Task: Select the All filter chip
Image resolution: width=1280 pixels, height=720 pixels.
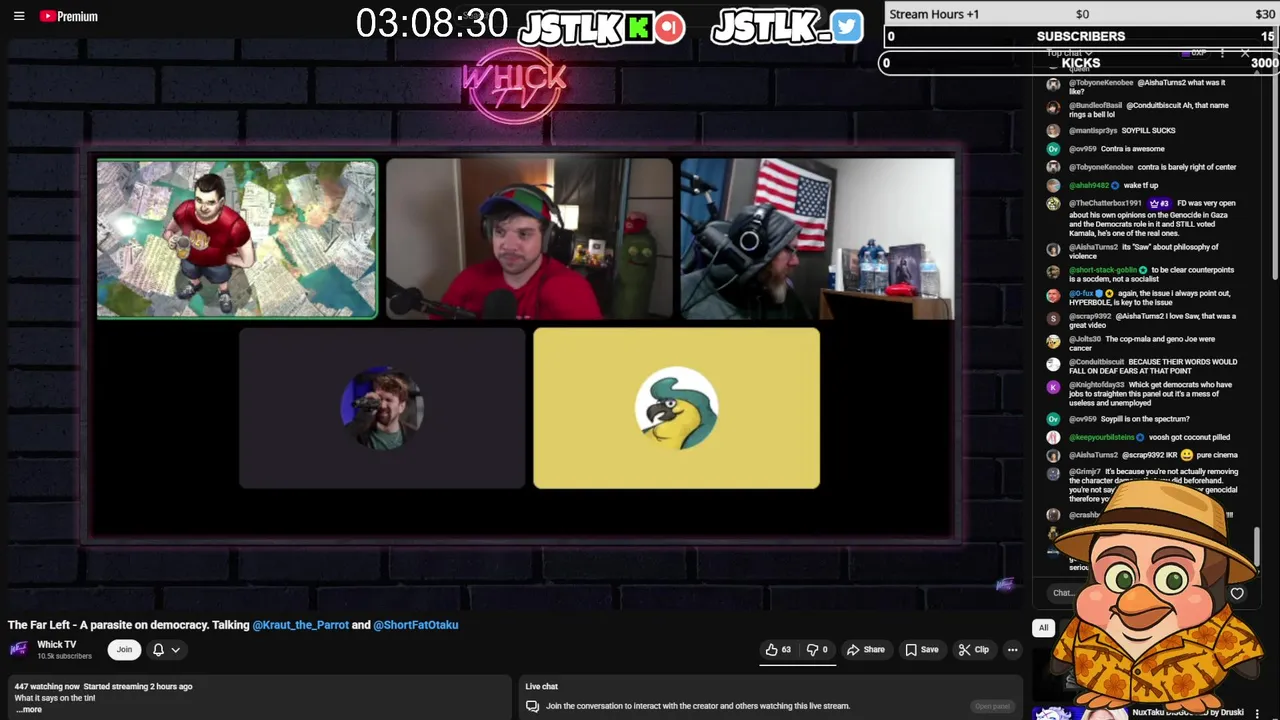Action: tap(1043, 628)
